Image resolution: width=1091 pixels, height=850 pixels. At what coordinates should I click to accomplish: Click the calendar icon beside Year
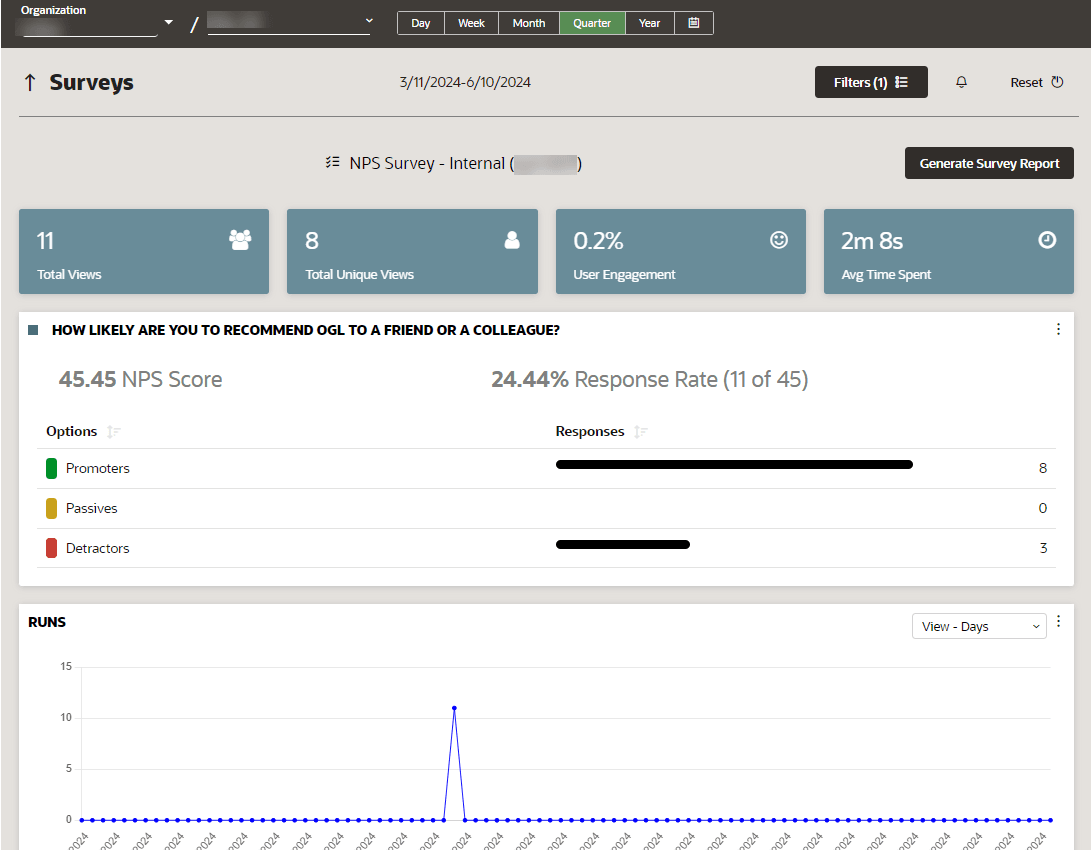(694, 22)
